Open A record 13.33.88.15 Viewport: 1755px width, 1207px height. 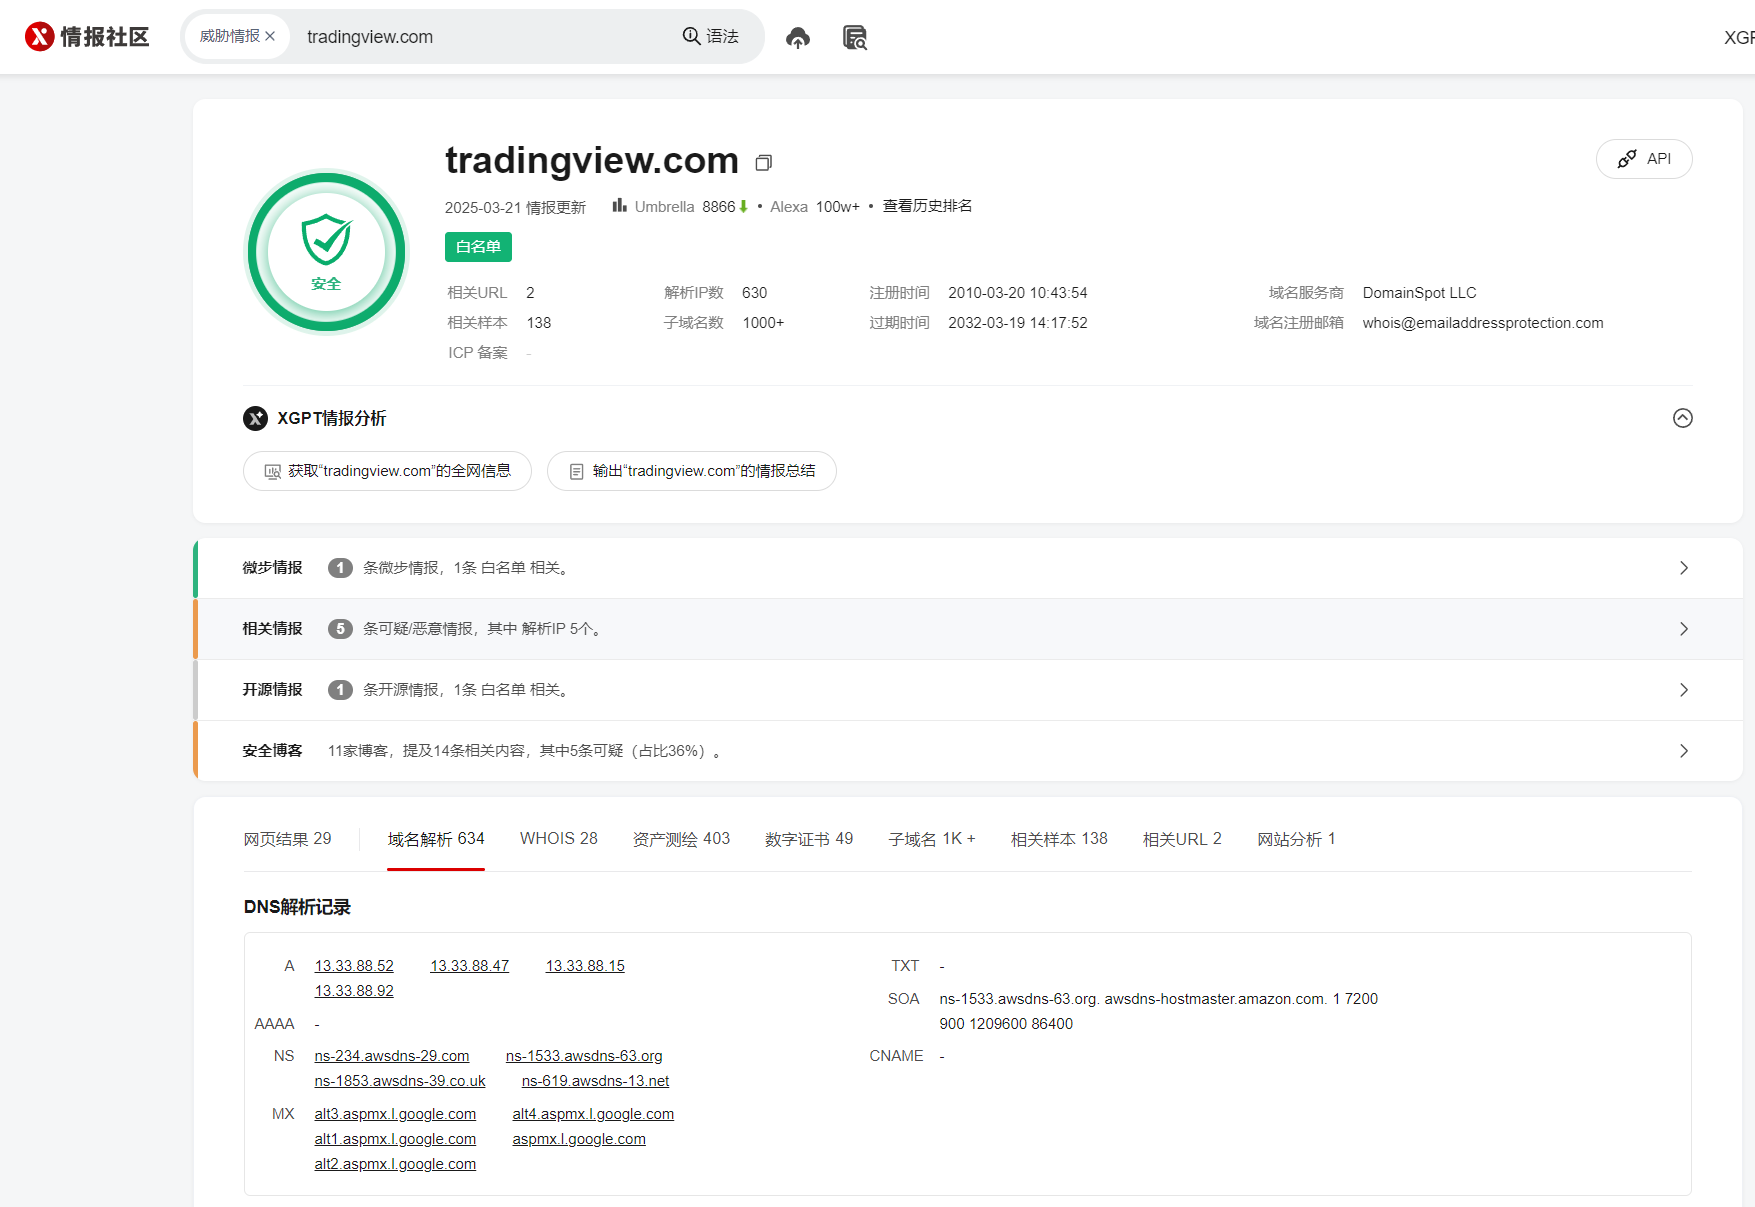click(x=585, y=966)
